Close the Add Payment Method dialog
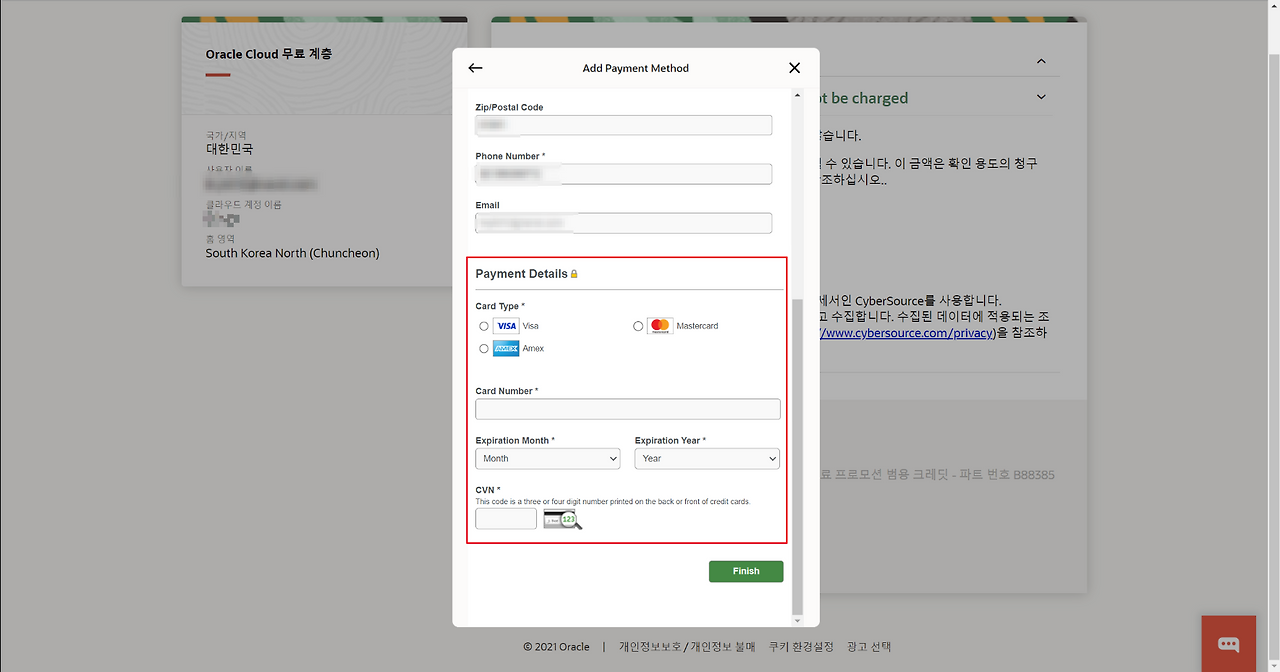 tap(794, 68)
